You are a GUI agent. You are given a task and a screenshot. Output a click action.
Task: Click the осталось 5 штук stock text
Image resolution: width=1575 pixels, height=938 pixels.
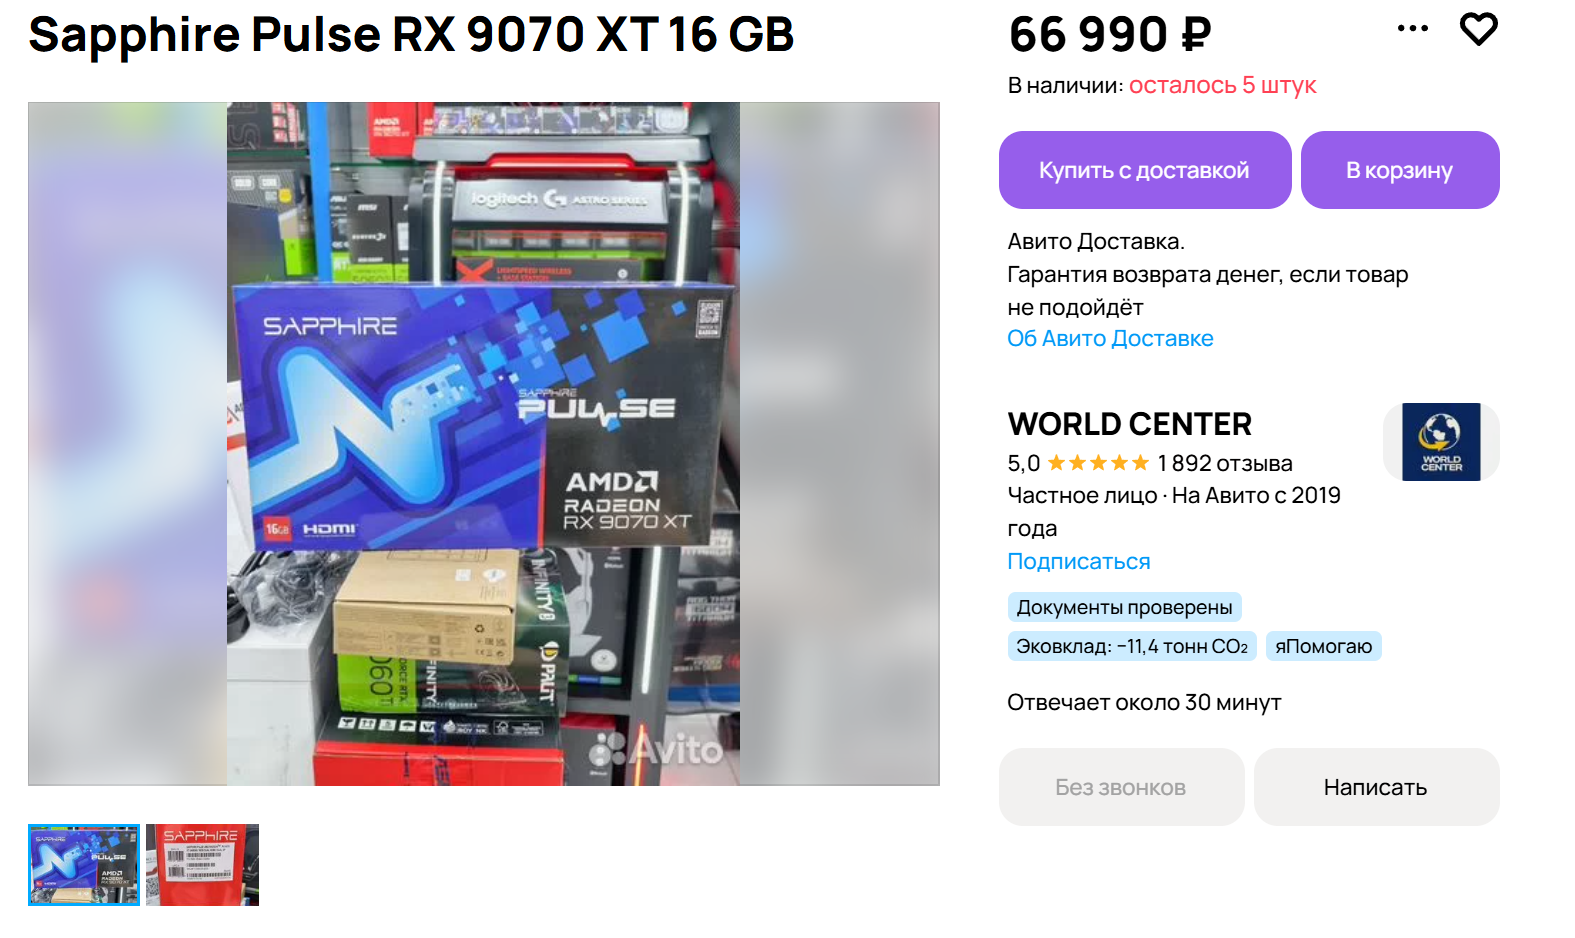(1223, 85)
